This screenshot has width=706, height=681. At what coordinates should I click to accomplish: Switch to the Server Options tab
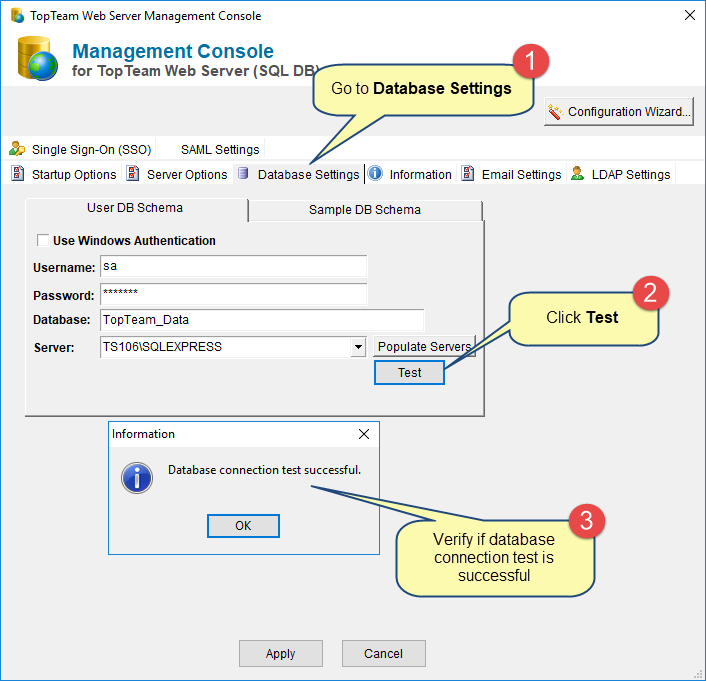177,174
